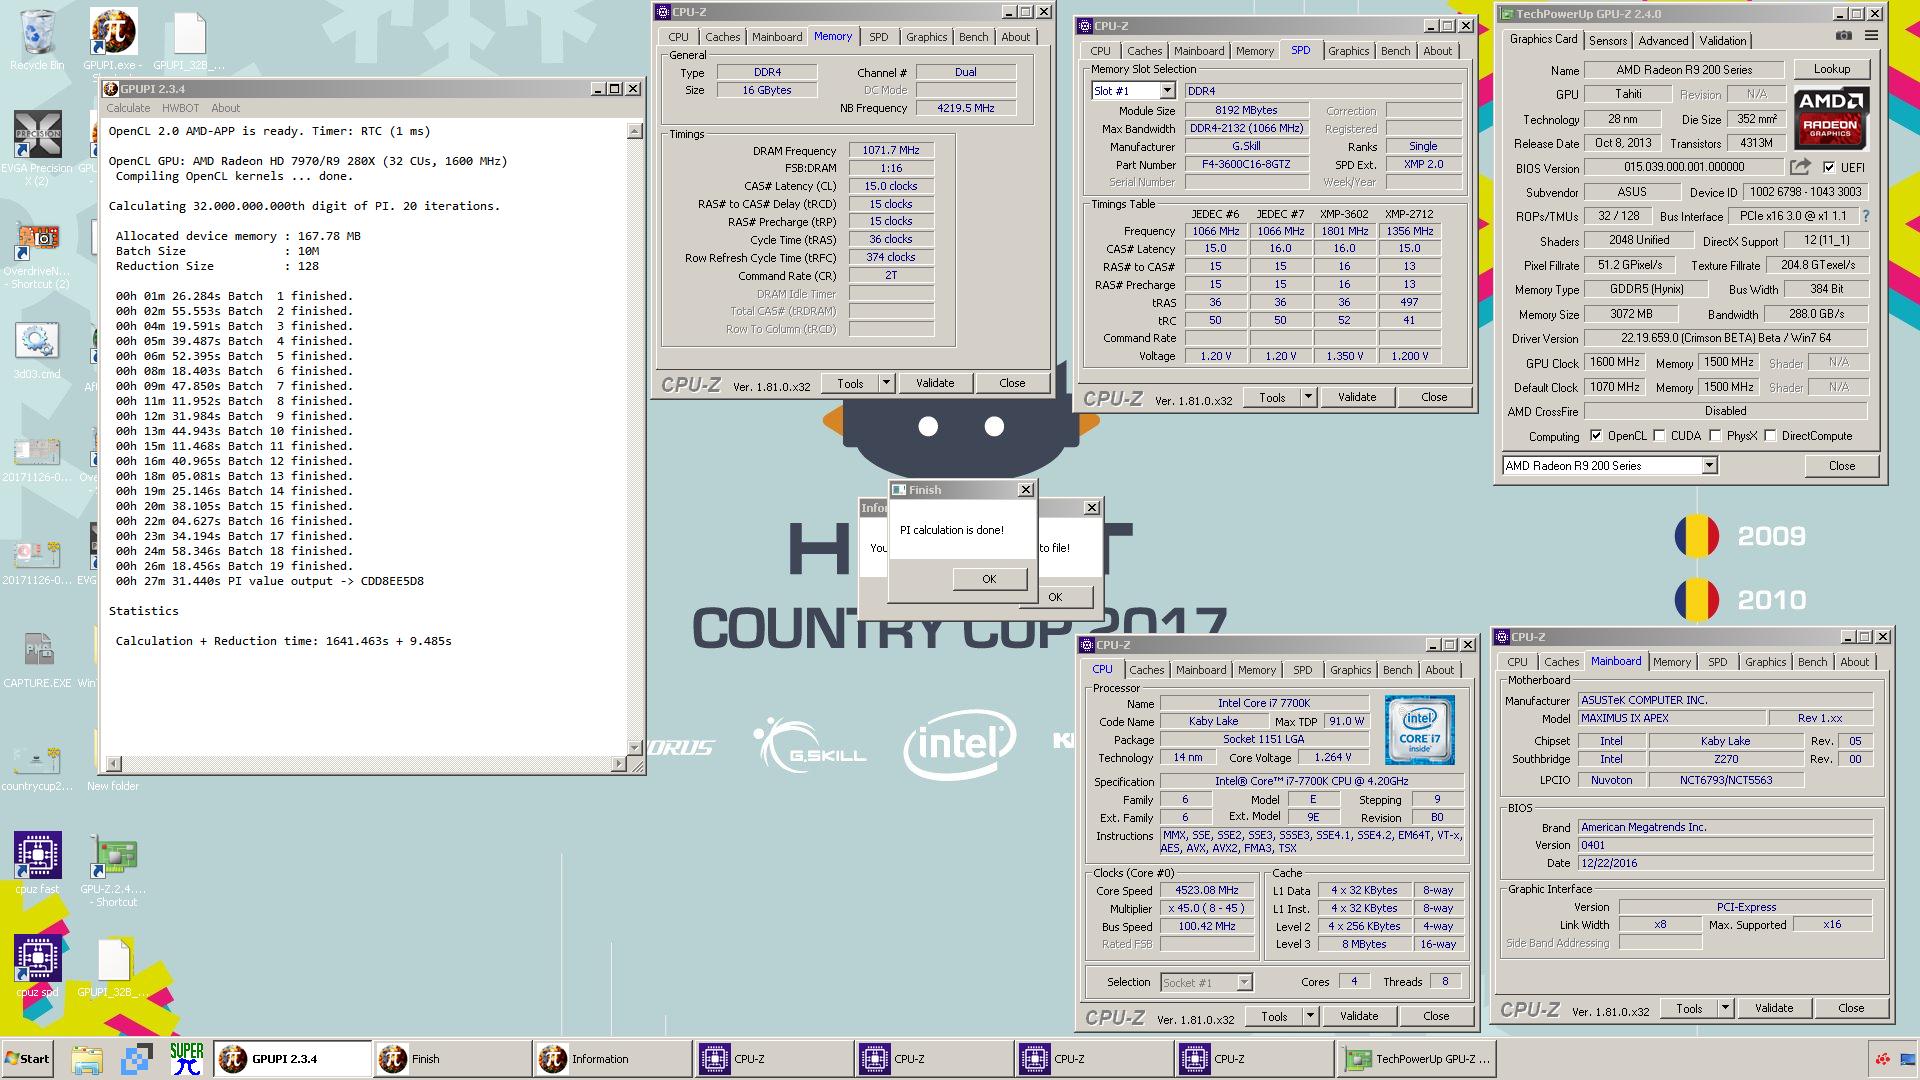Open the HWBOT menu in GPUPI
Image resolution: width=1920 pixels, height=1080 pixels.
[x=180, y=108]
